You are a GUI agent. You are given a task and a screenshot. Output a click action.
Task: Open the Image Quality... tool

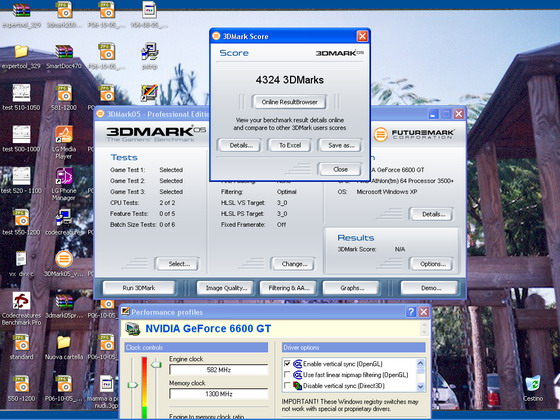click(226, 288)
